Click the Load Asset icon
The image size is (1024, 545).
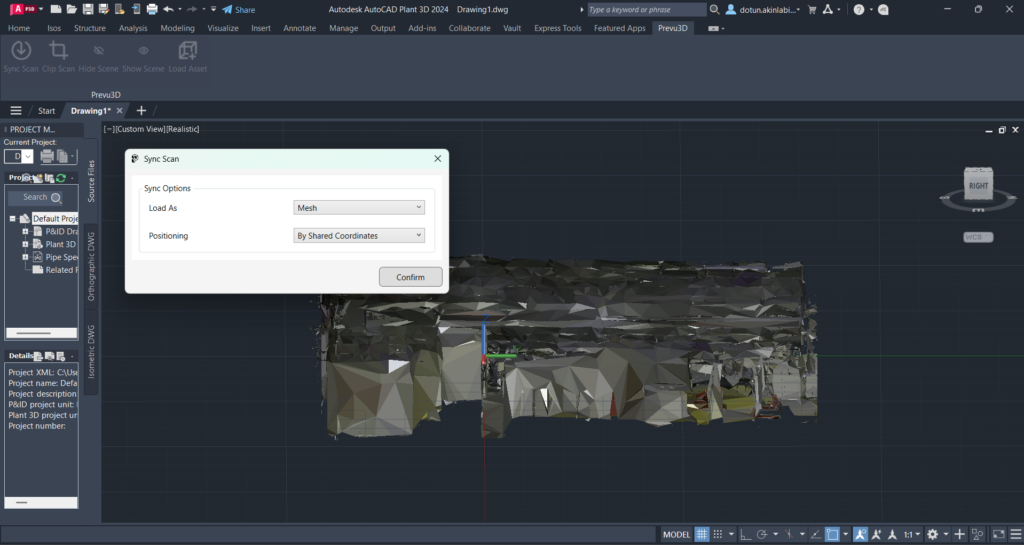coord(187,51)
